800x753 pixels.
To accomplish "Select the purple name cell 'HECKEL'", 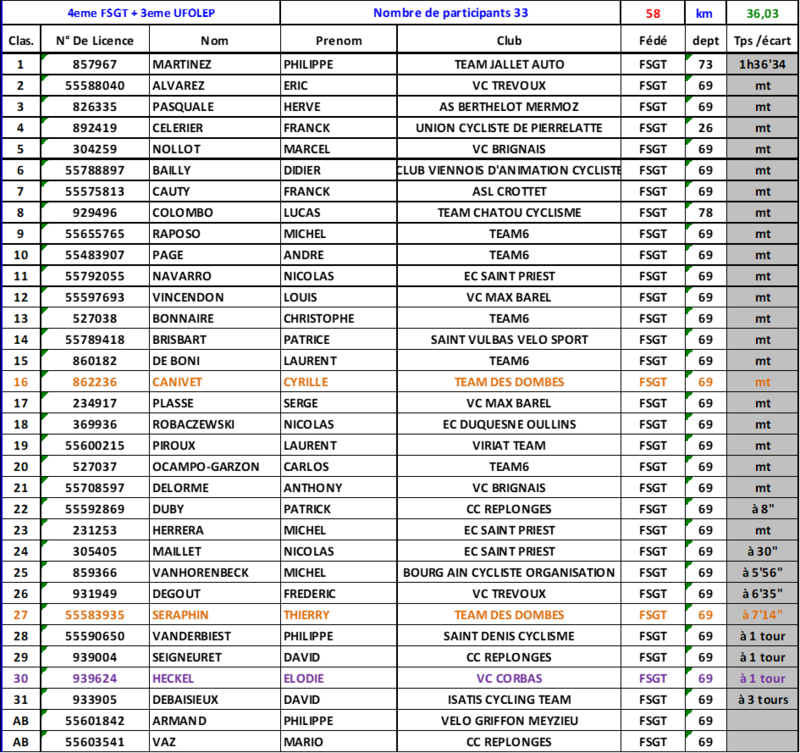I will 215,679.
